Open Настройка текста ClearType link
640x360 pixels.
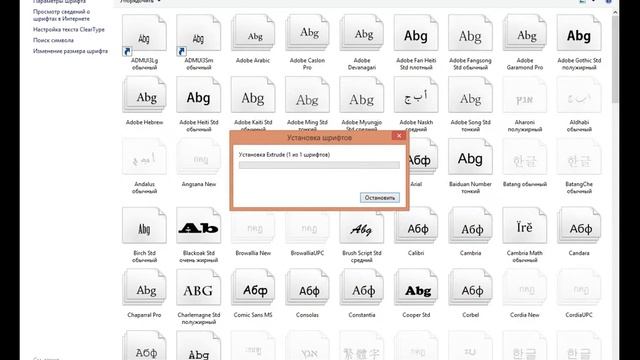coord(69,29)
